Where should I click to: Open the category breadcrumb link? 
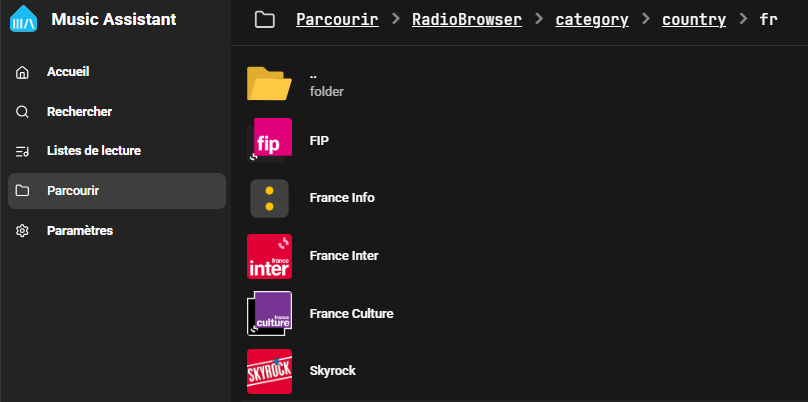(592, 20)
